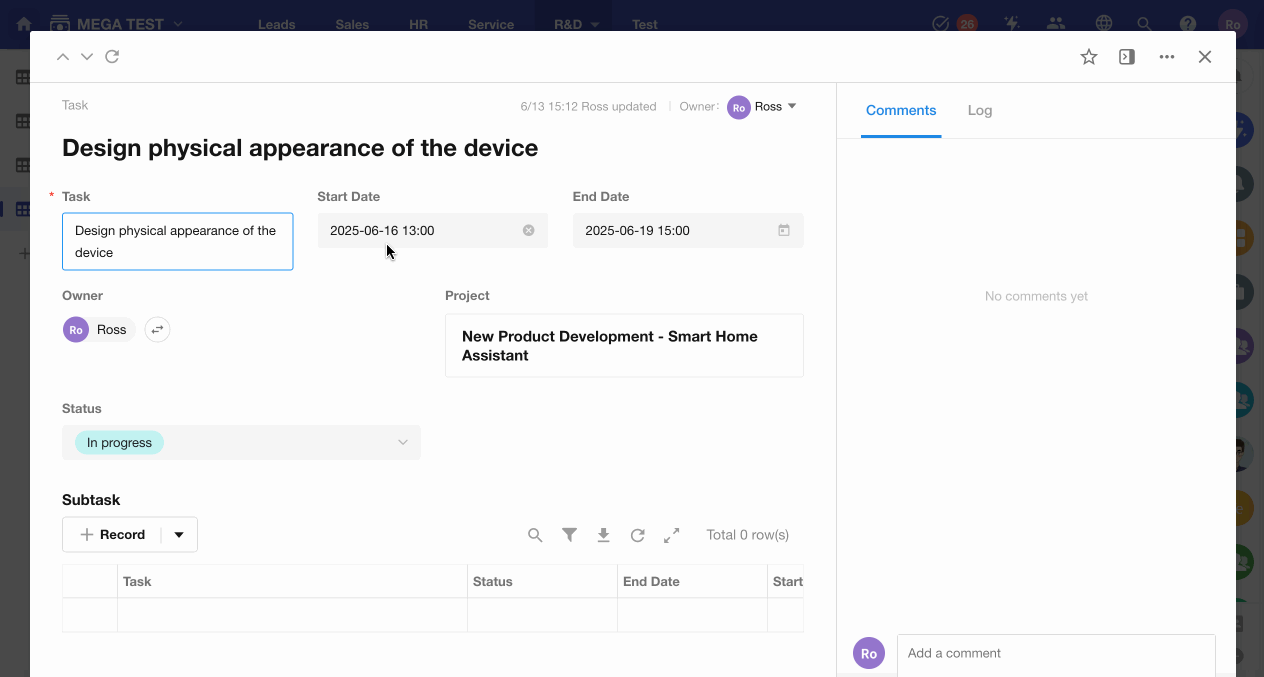Open the more options ellipsis menu
Screen dimensions: 1264x677
pyautogui.click(x=1166, y=57)
